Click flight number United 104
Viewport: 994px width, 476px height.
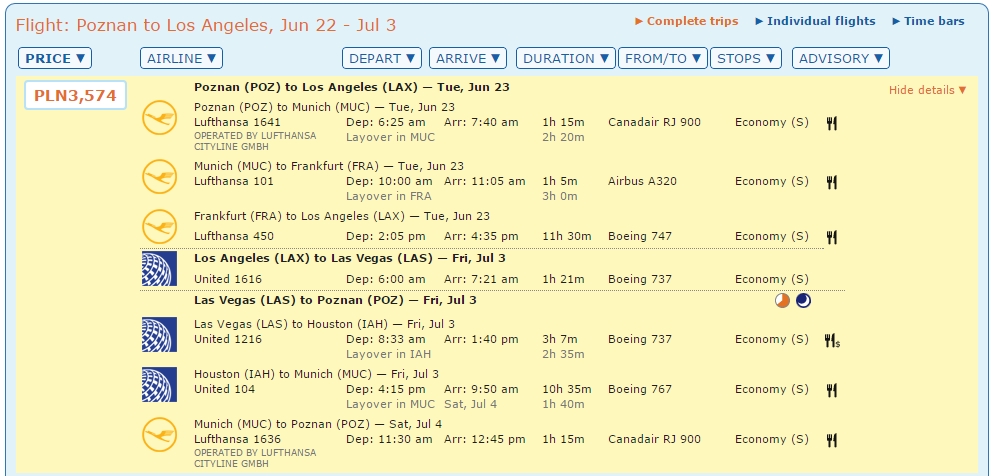[x=224, y=389]
